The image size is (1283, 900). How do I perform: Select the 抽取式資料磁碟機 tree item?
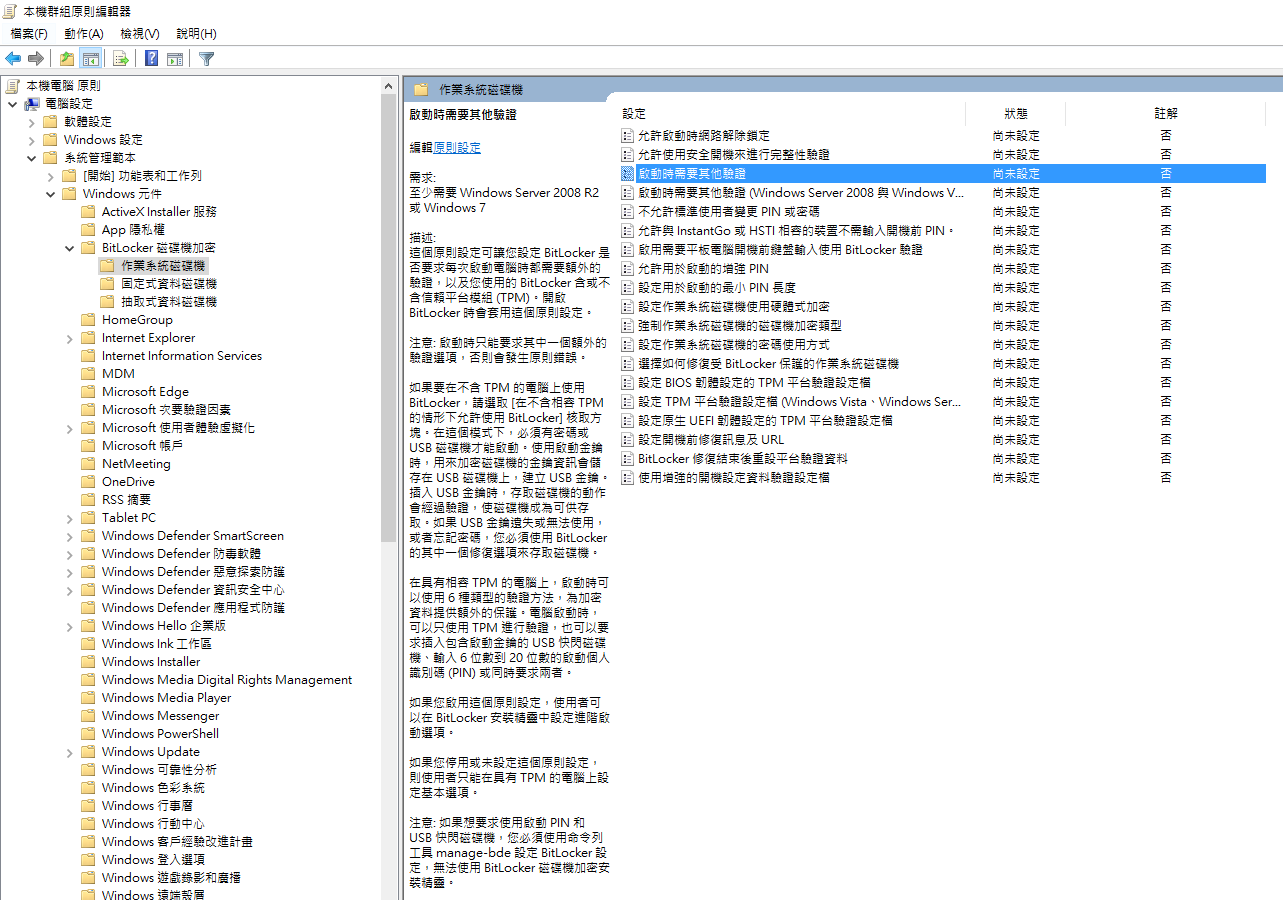[x=169, y=302]
